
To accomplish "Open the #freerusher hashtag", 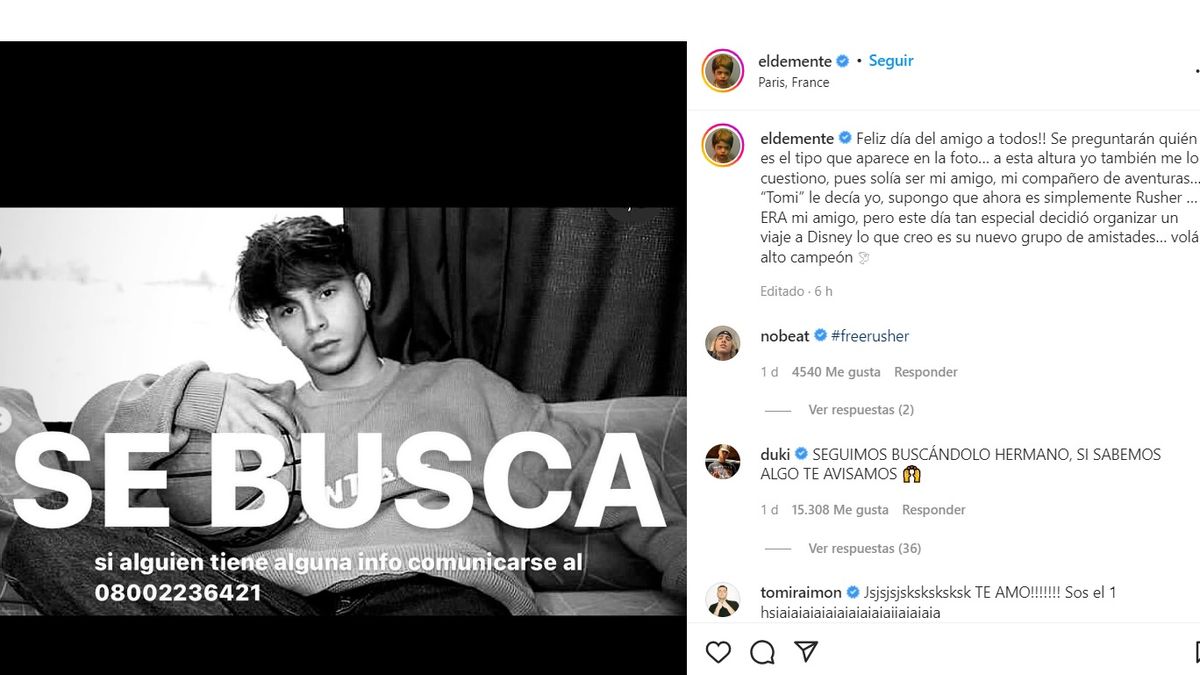I will 870,336.
